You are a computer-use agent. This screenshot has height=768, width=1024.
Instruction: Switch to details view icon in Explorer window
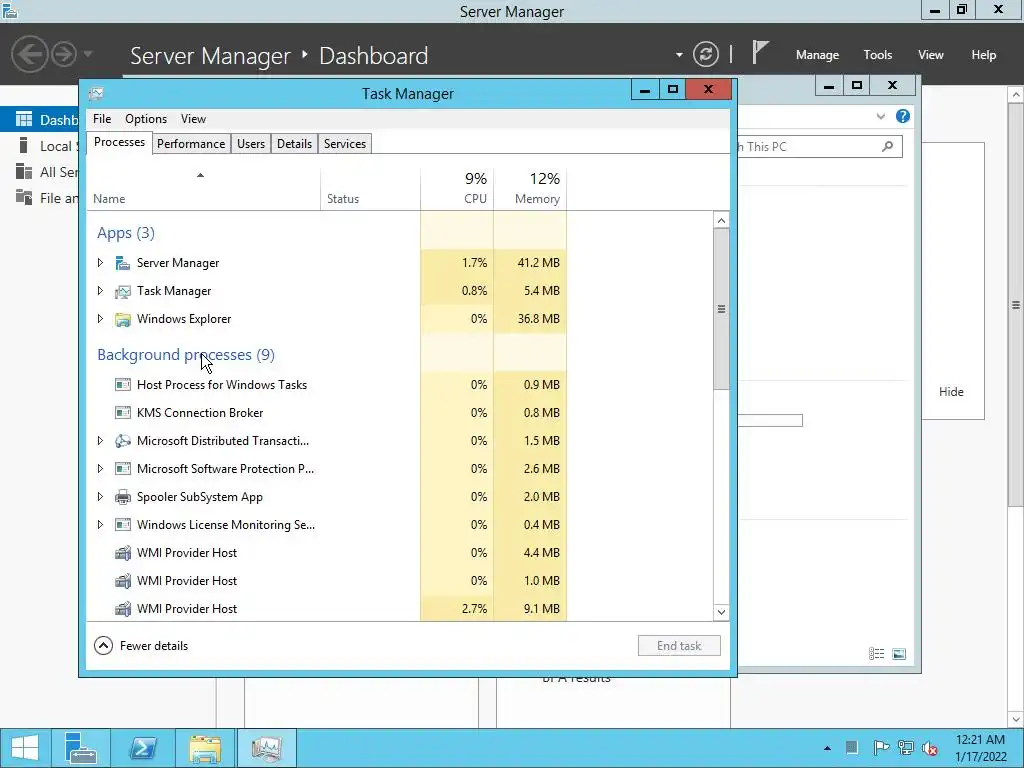(876, 654)
